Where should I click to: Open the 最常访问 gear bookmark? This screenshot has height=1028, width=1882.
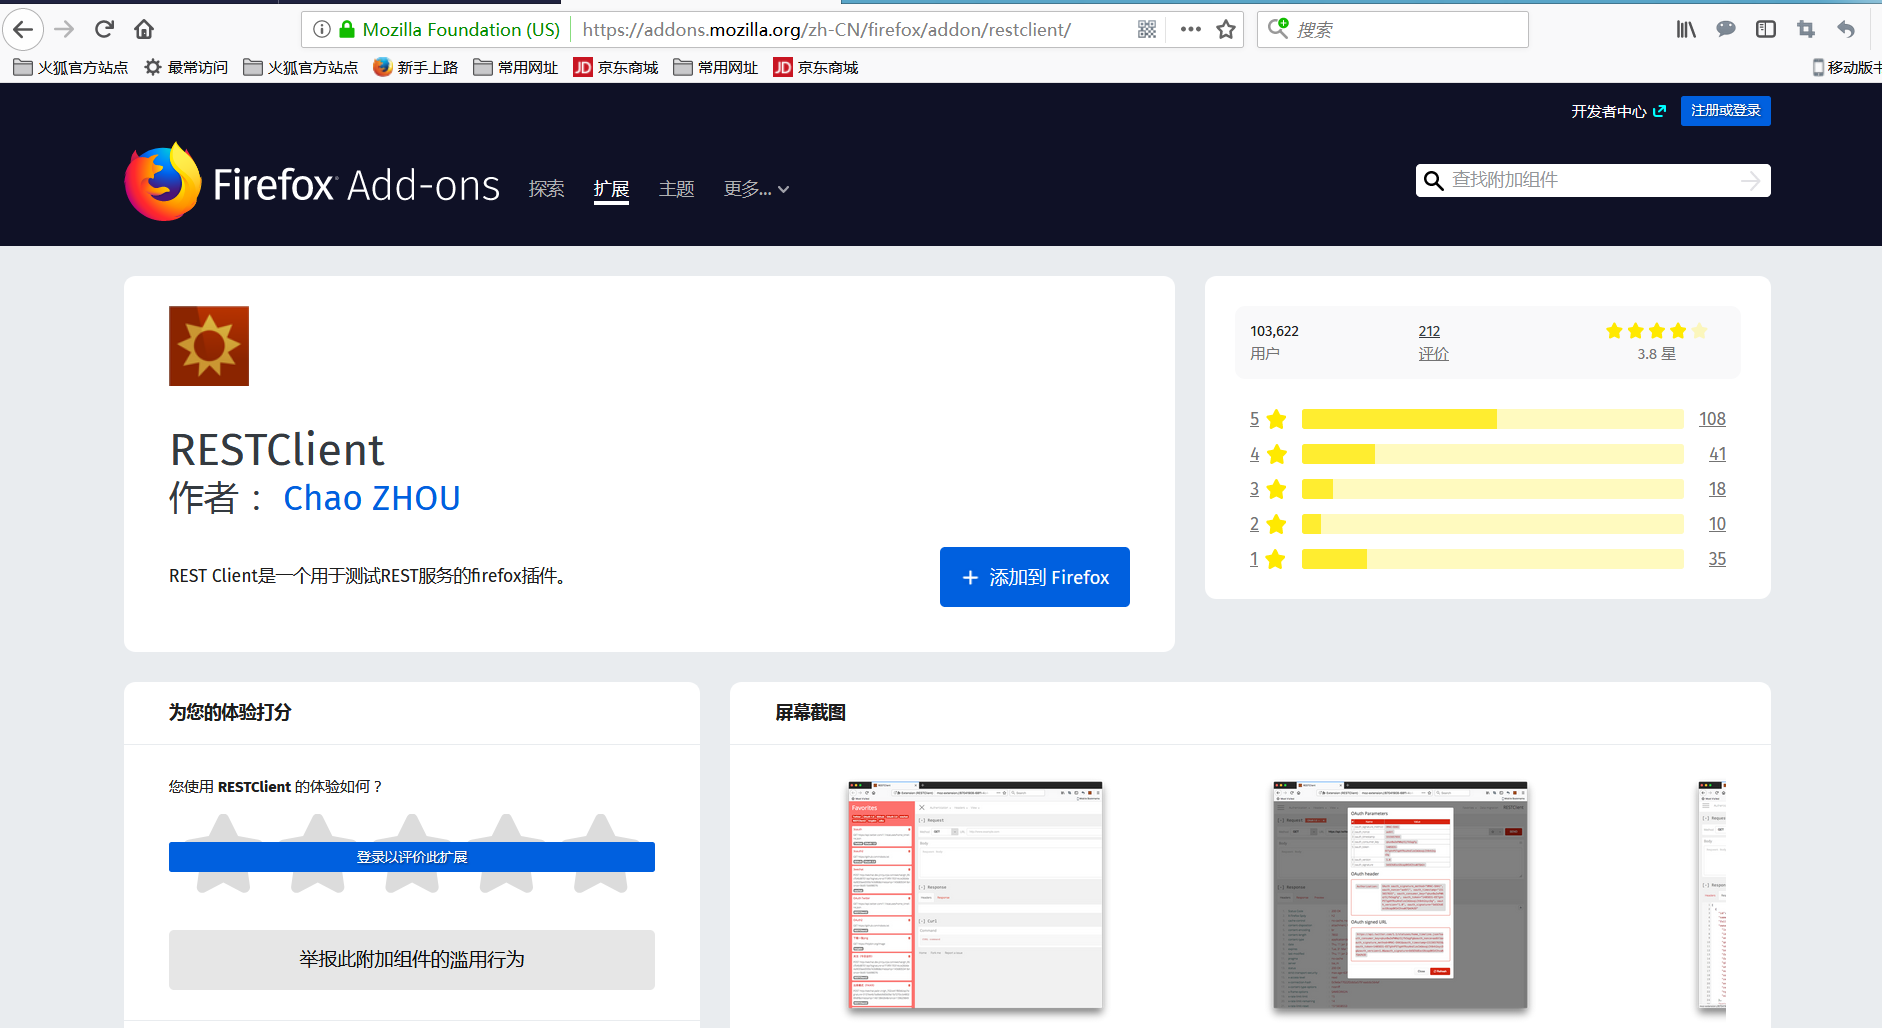pyautogui.click(x=186, y=67)
